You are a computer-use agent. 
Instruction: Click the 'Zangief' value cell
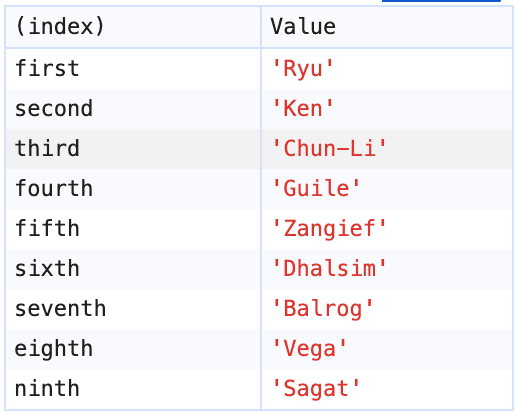click(387, 229)
